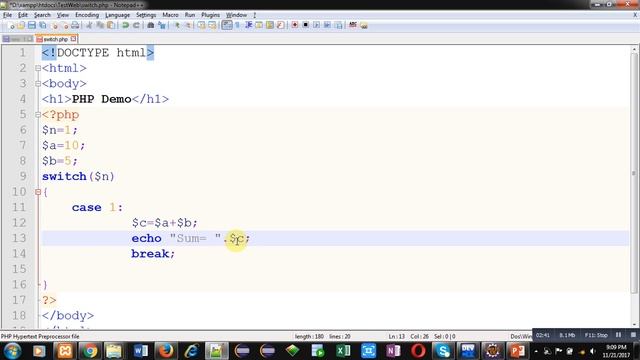This screenshot has width=640, height=360.
Task: Collapse the body tag fold on line 3
Action: [38, 84]
